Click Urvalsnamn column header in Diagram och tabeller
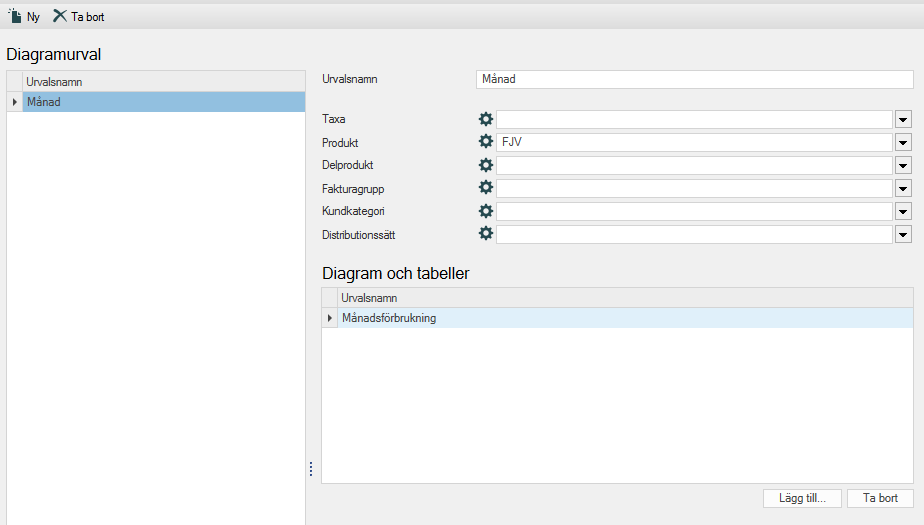The height and width of the screenshot is (525, 924). pos(625,298)
